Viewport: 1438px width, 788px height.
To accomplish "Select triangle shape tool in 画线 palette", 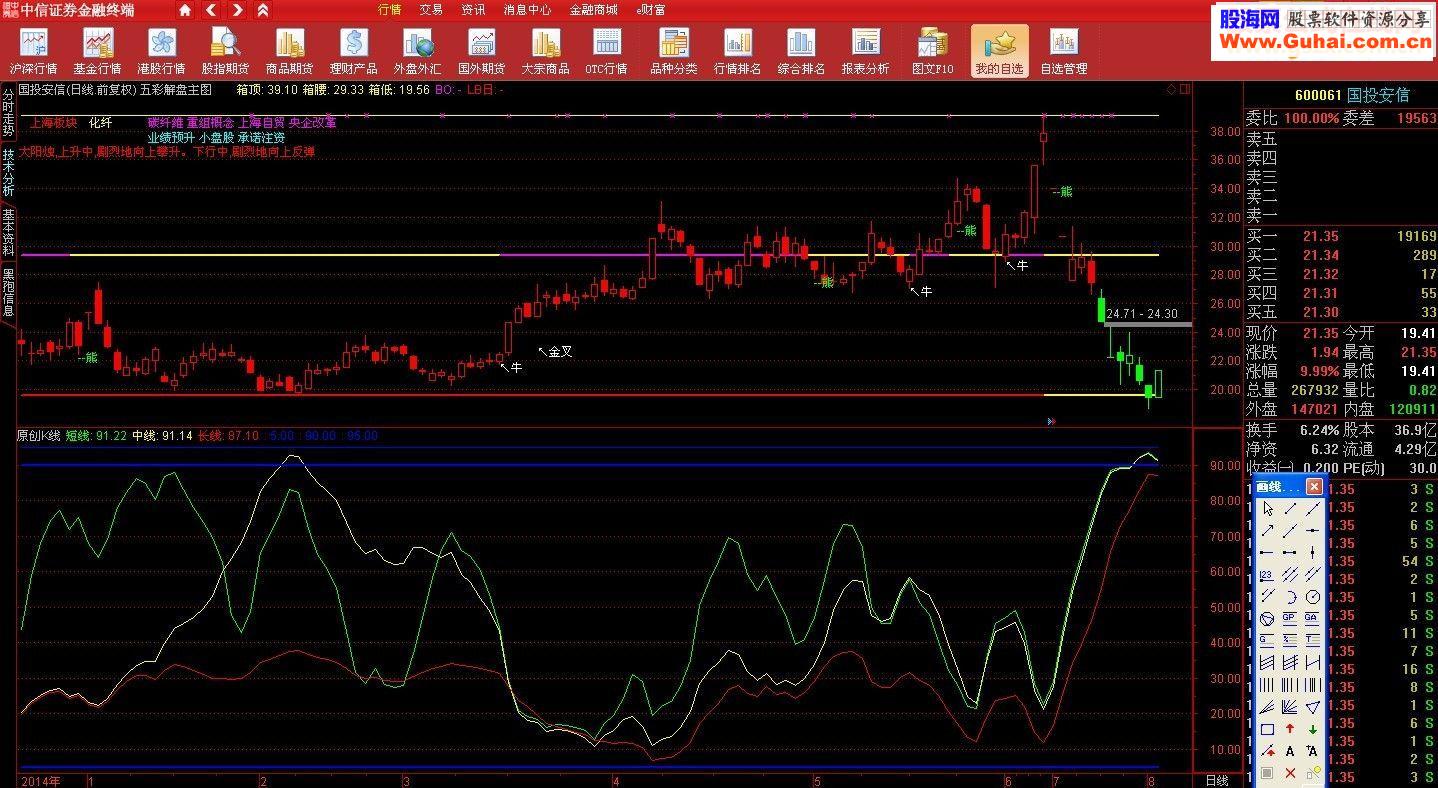I will click(x=1312, y=706).
